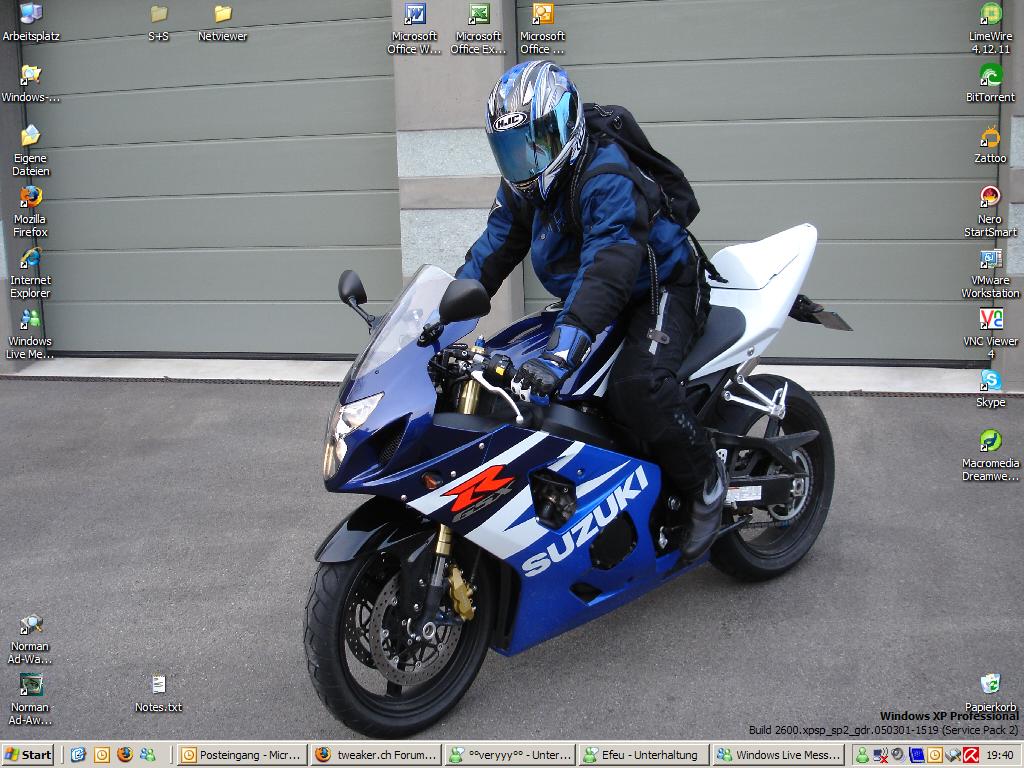Open the Nero StartSmart shortcut
This screenshot has height=768, width=1024.
[x=990, y=197]
